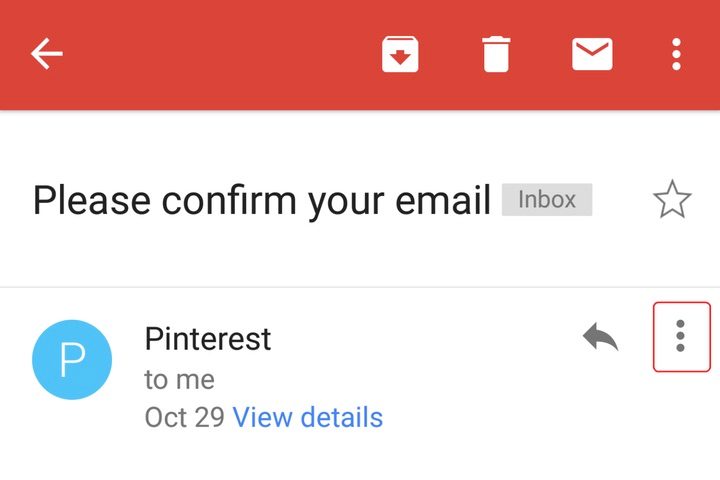Tap blank space below the message header
The width and height of the screenshot is (720, 480).
point(360,458)
